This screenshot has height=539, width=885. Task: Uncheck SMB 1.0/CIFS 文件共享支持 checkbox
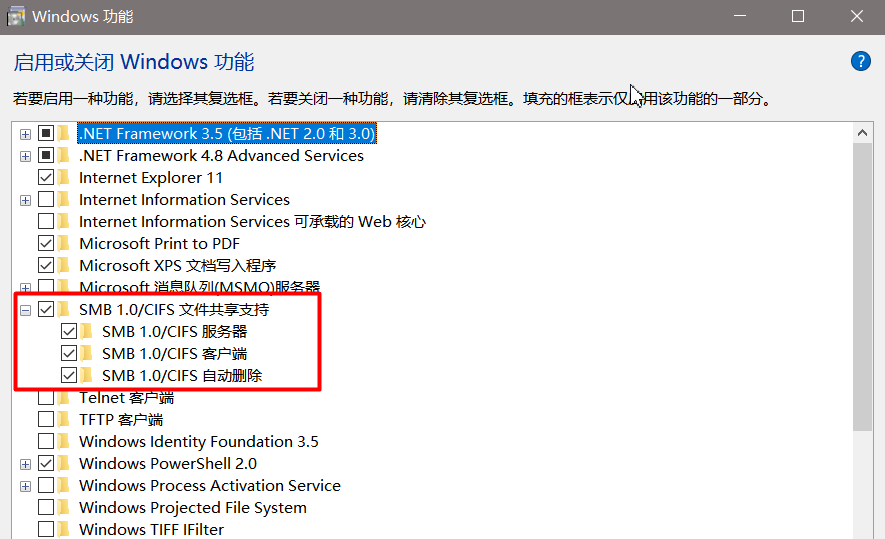pyautogui.click(x=46, y=310)
